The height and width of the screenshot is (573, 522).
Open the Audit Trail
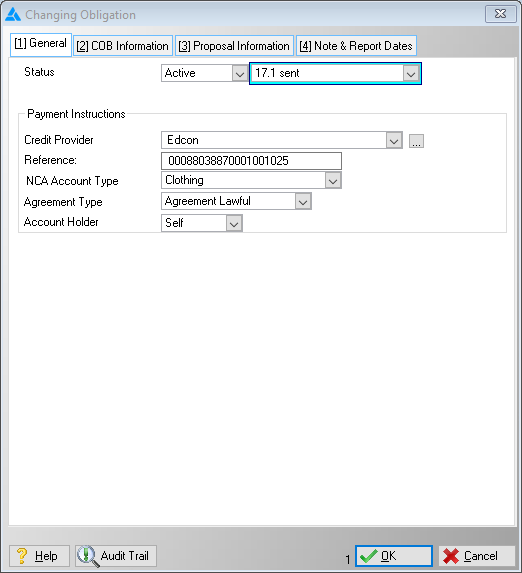(116, 556)
